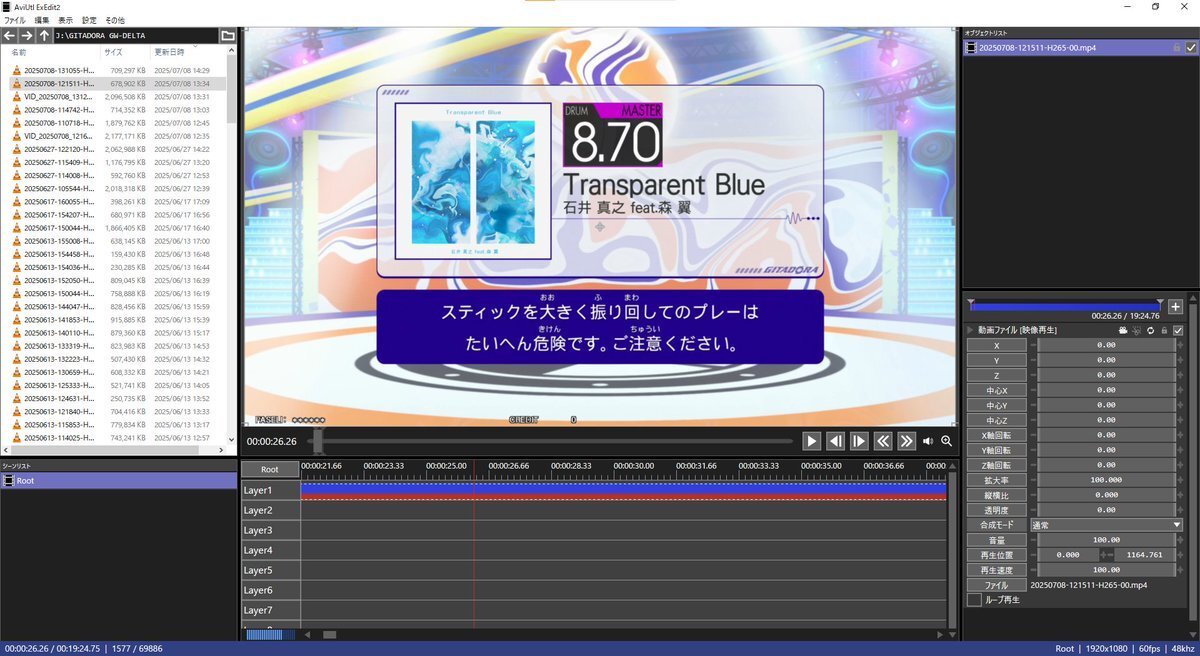Go forward in the file browser
This screenshot has height=656, width=1200.
pos(27,36)
